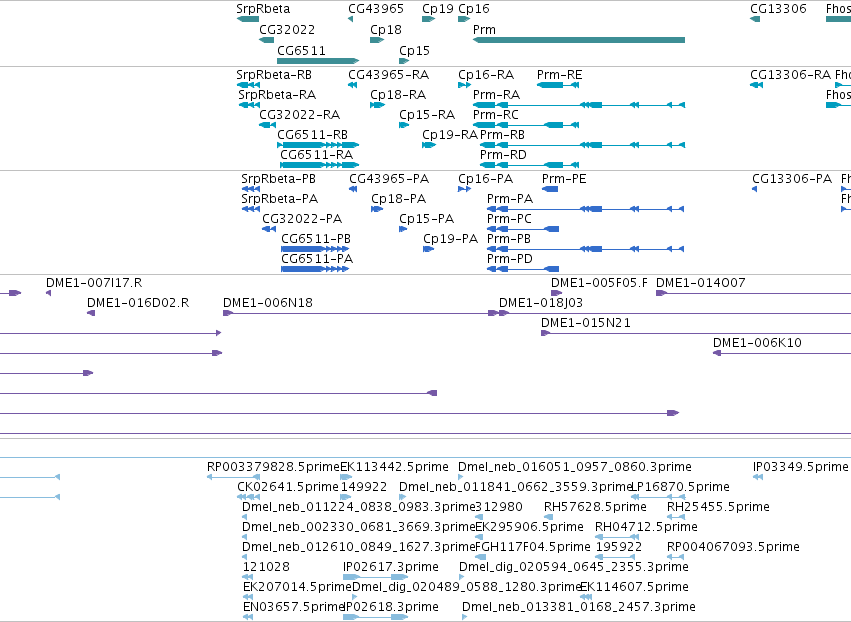Click EST IP02618.3prime
The height and width of the screenshot is (622, 851).
pos(391,607)
